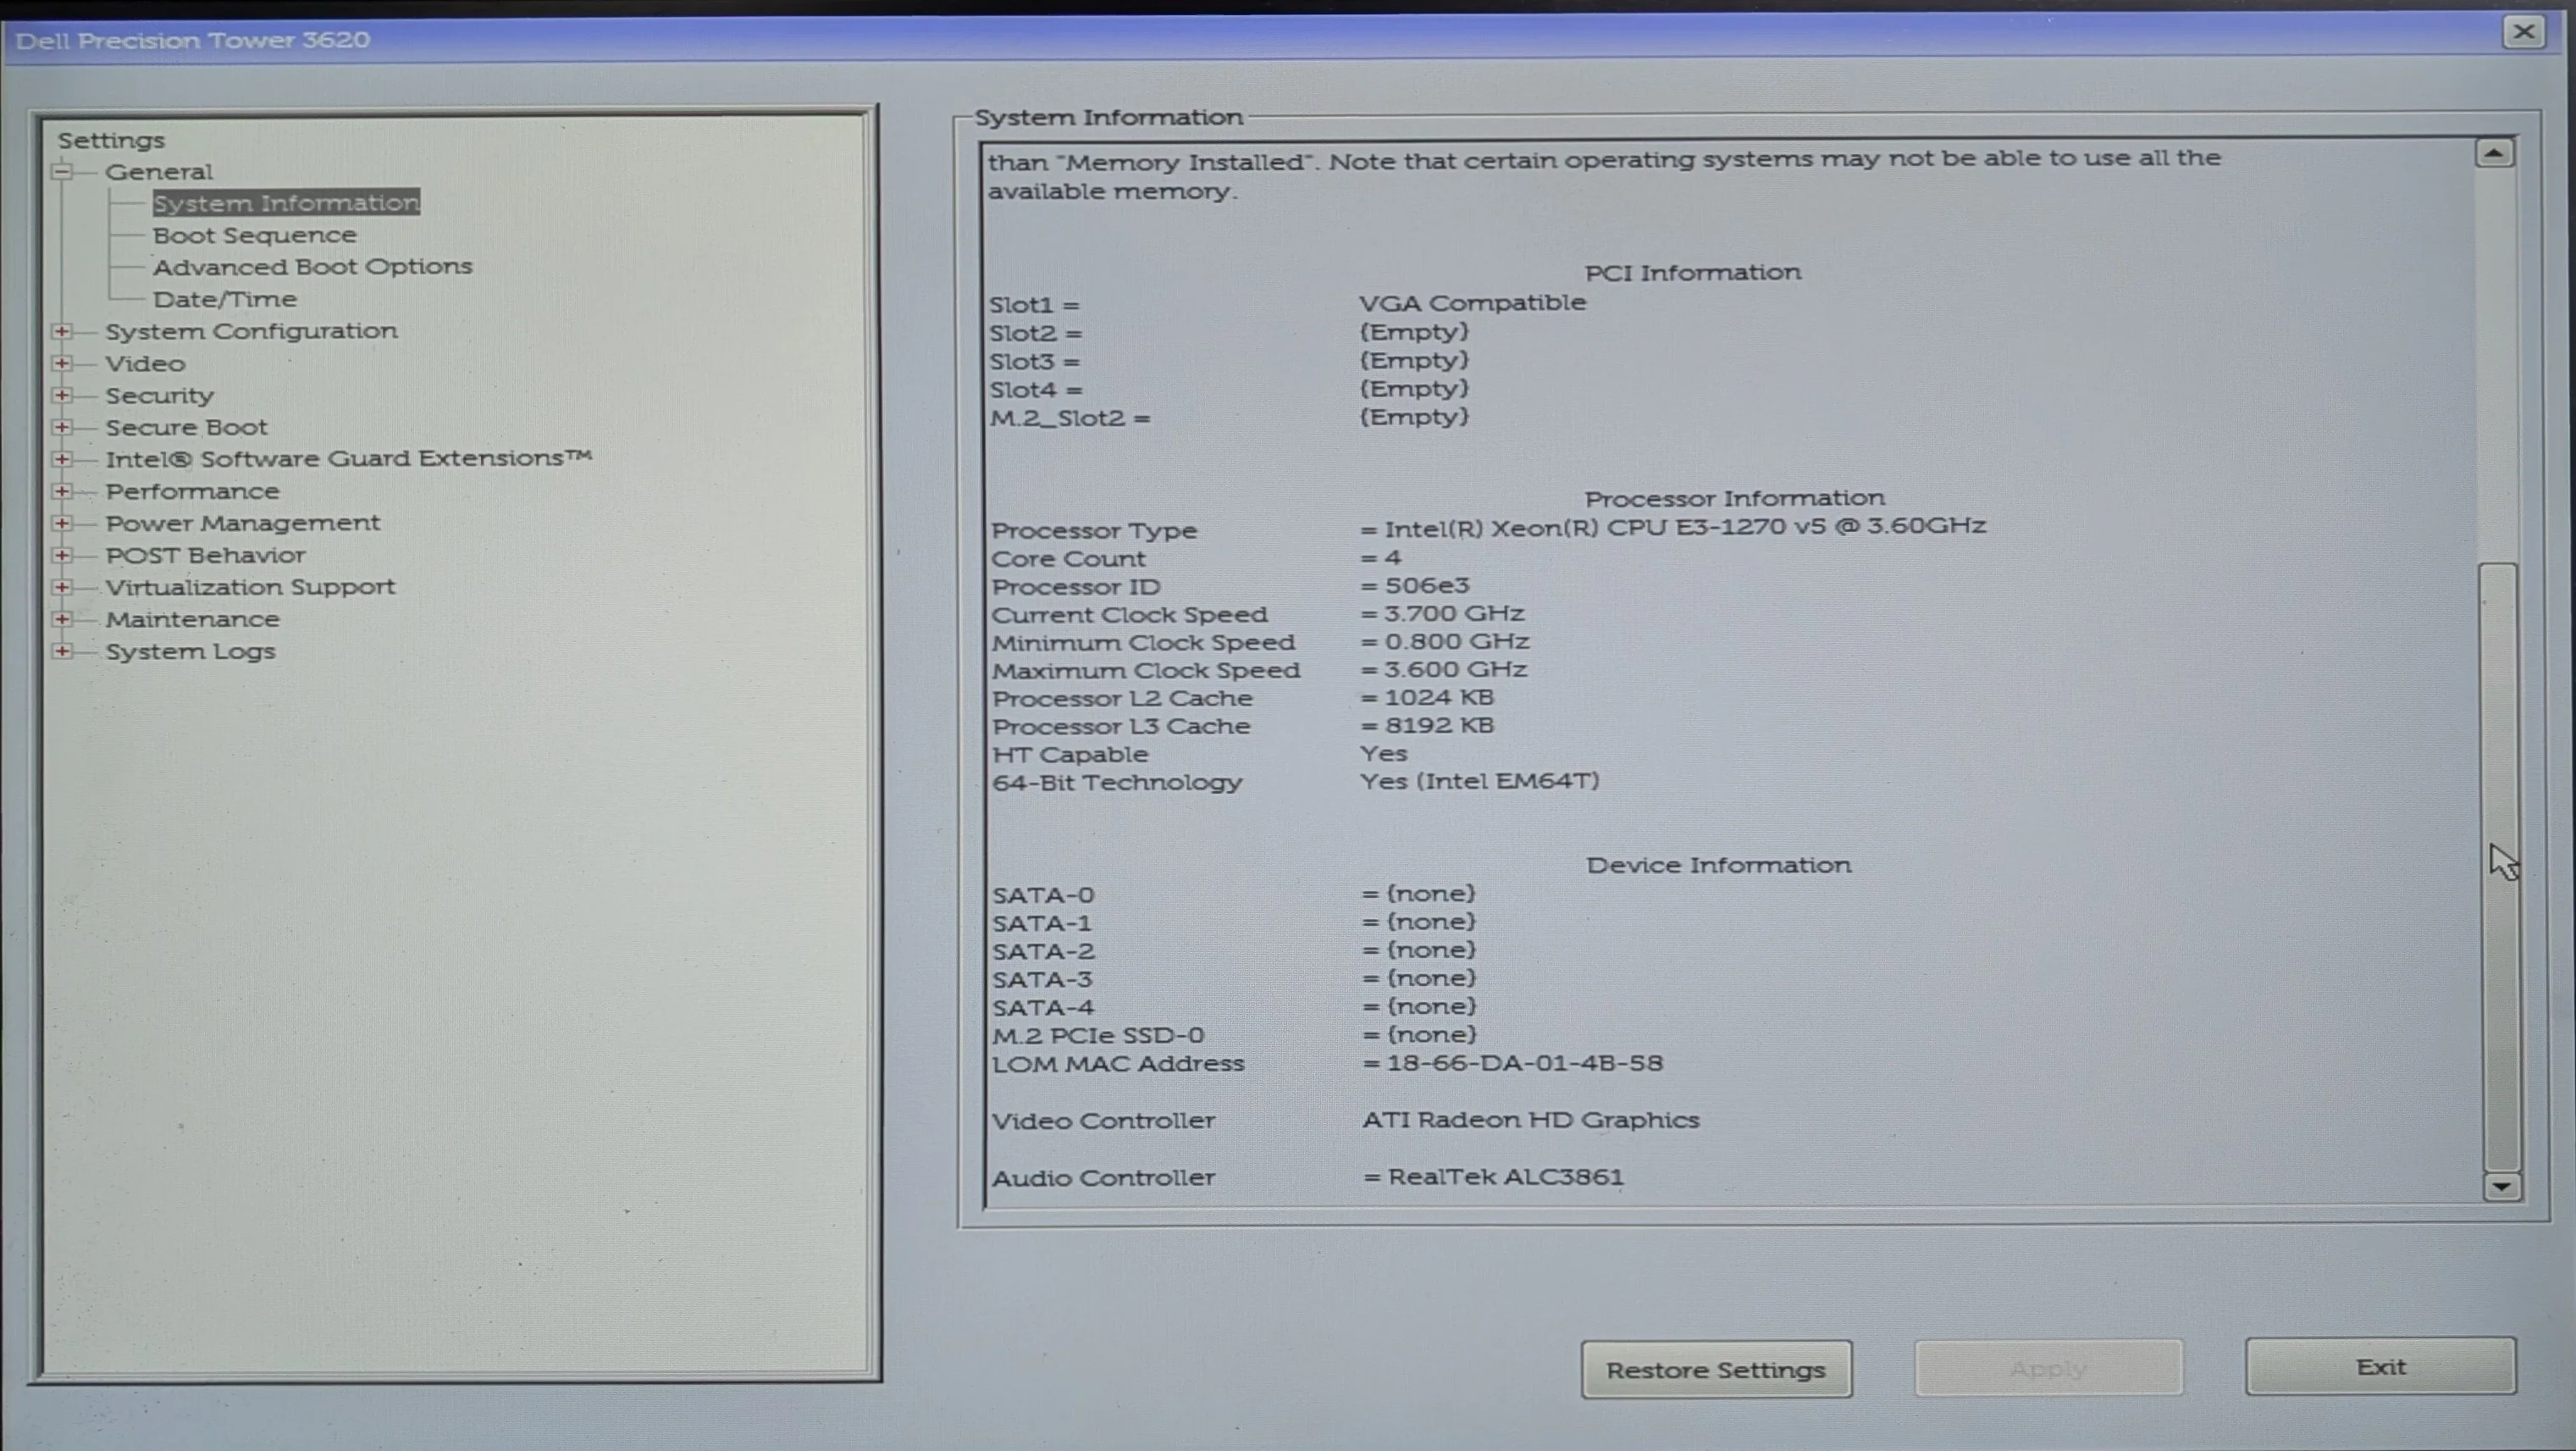Expand the Security node
The image size is (2576, 1451).
(x=62, y=395)
